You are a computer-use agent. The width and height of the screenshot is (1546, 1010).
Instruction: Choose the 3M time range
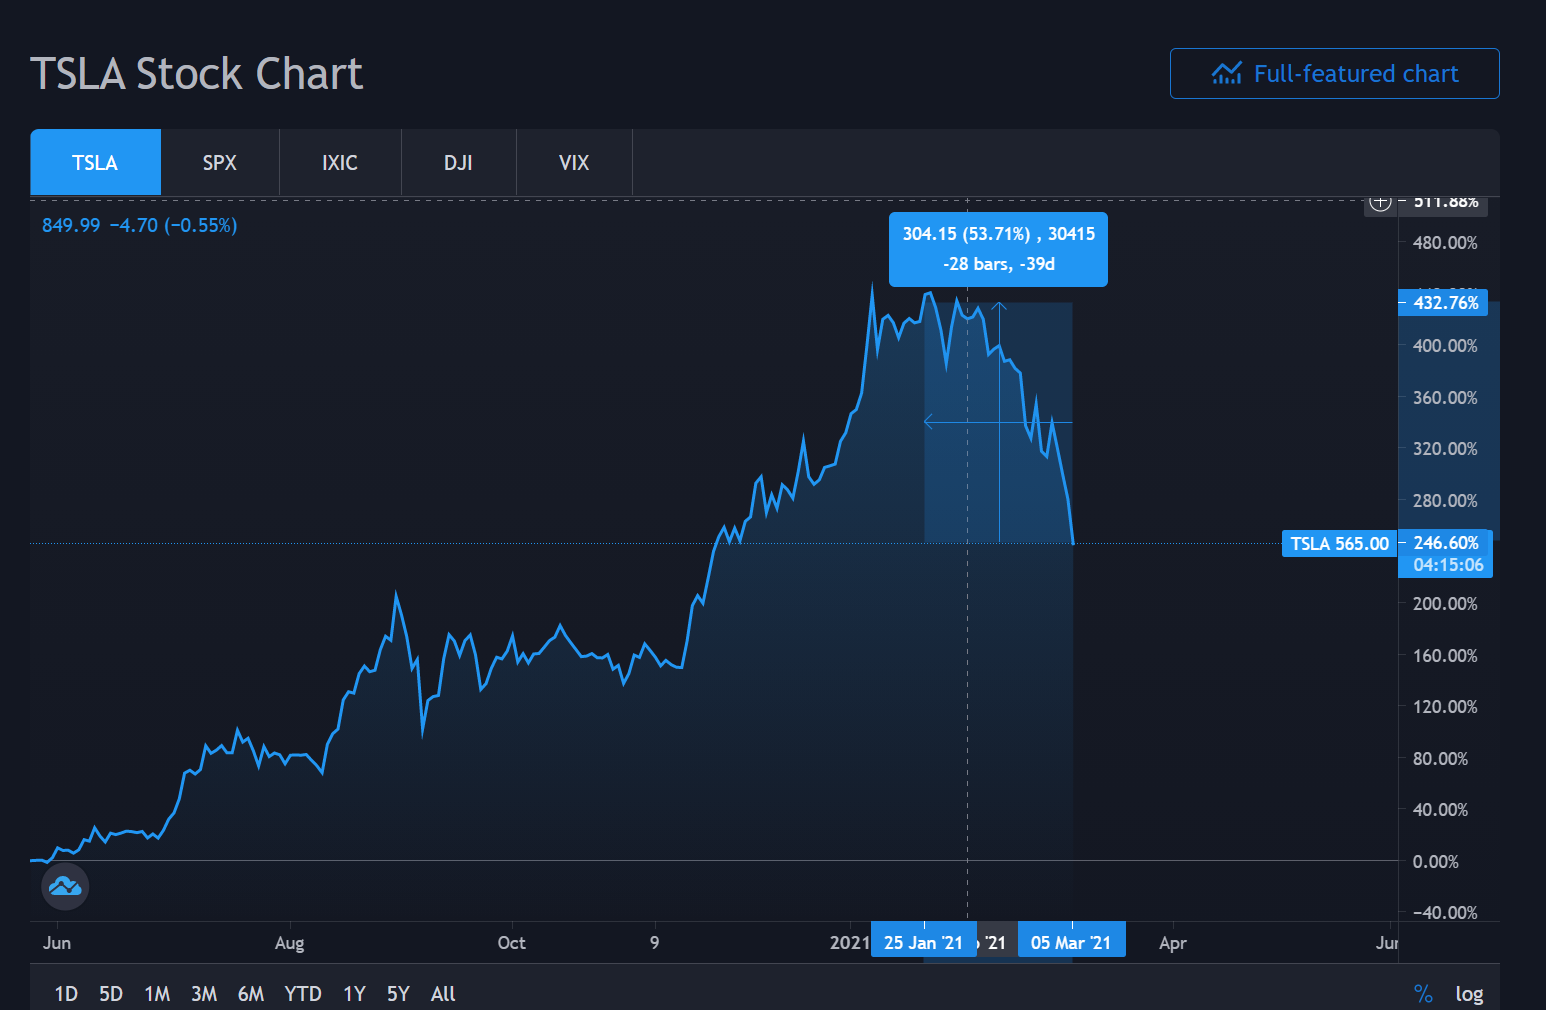tap(204, 993)
